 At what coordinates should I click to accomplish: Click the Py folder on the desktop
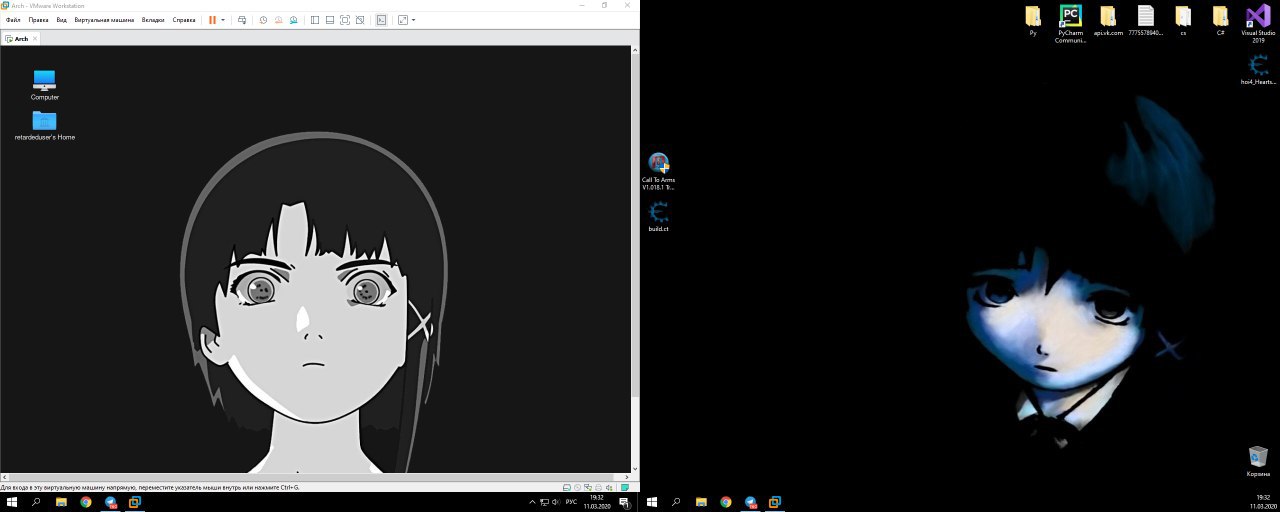click(x=1033, y=20)
